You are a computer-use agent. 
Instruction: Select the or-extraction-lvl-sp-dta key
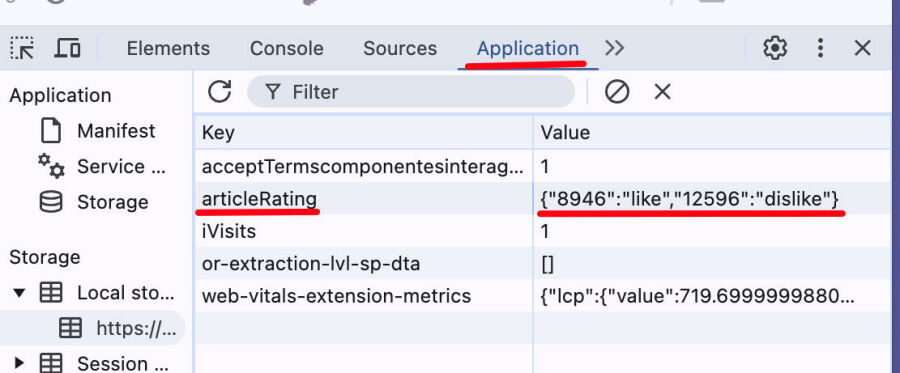[311, 264]
